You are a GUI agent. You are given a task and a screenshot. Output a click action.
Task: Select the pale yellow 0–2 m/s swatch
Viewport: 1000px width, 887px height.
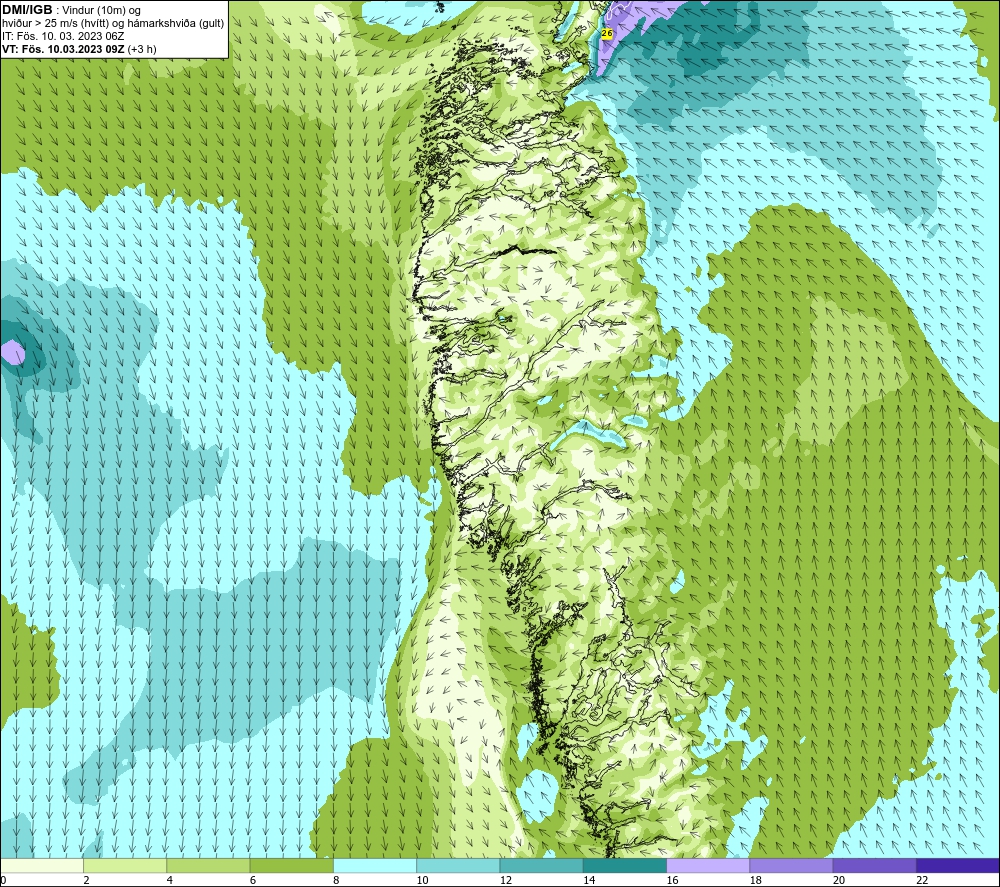[x=41, y=865]
